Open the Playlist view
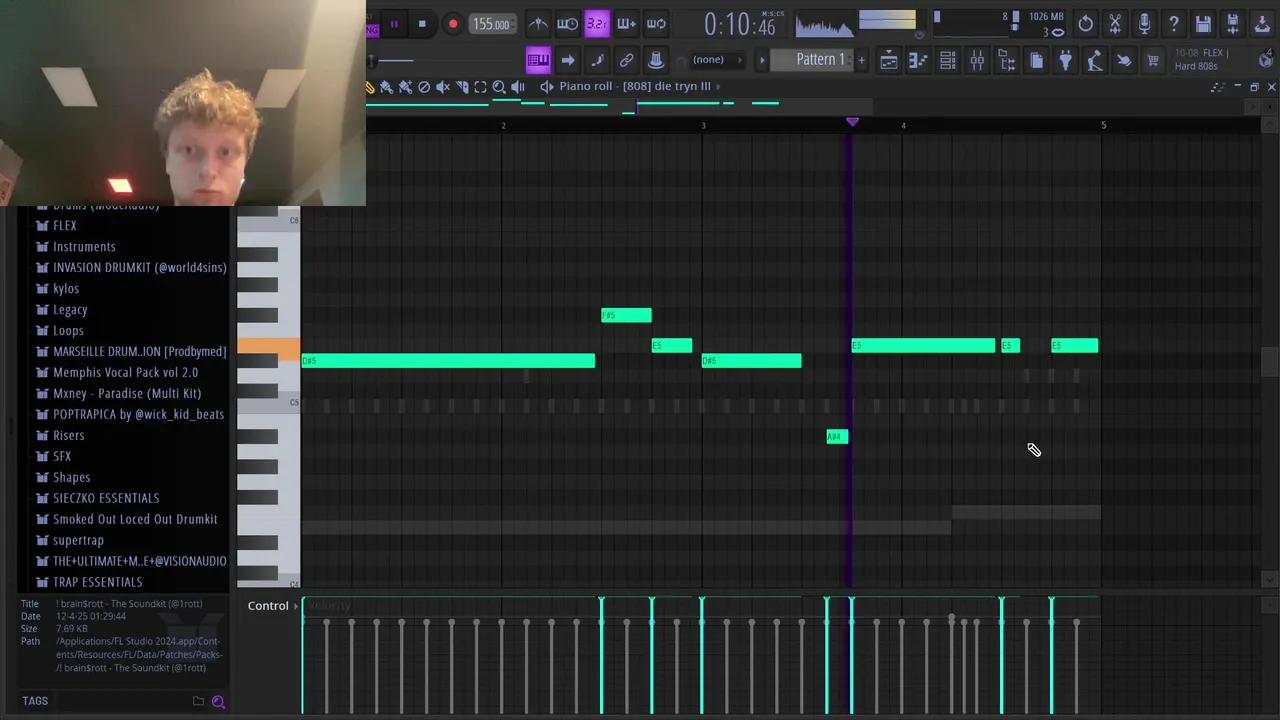 pyautogui.click(x=888, y=61)
